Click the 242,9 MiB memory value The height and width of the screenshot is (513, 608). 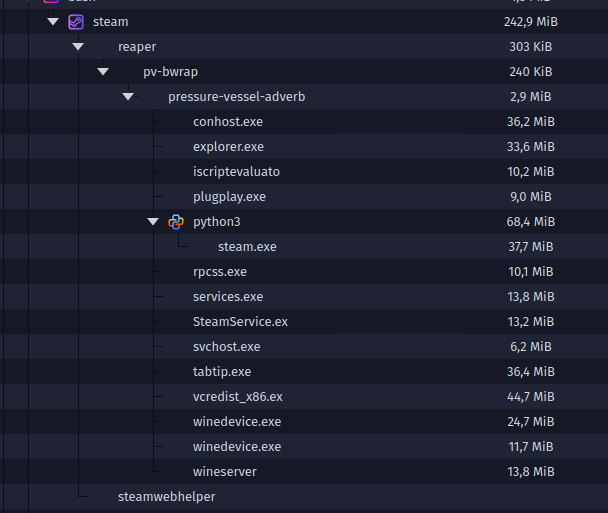coord(531,22)
